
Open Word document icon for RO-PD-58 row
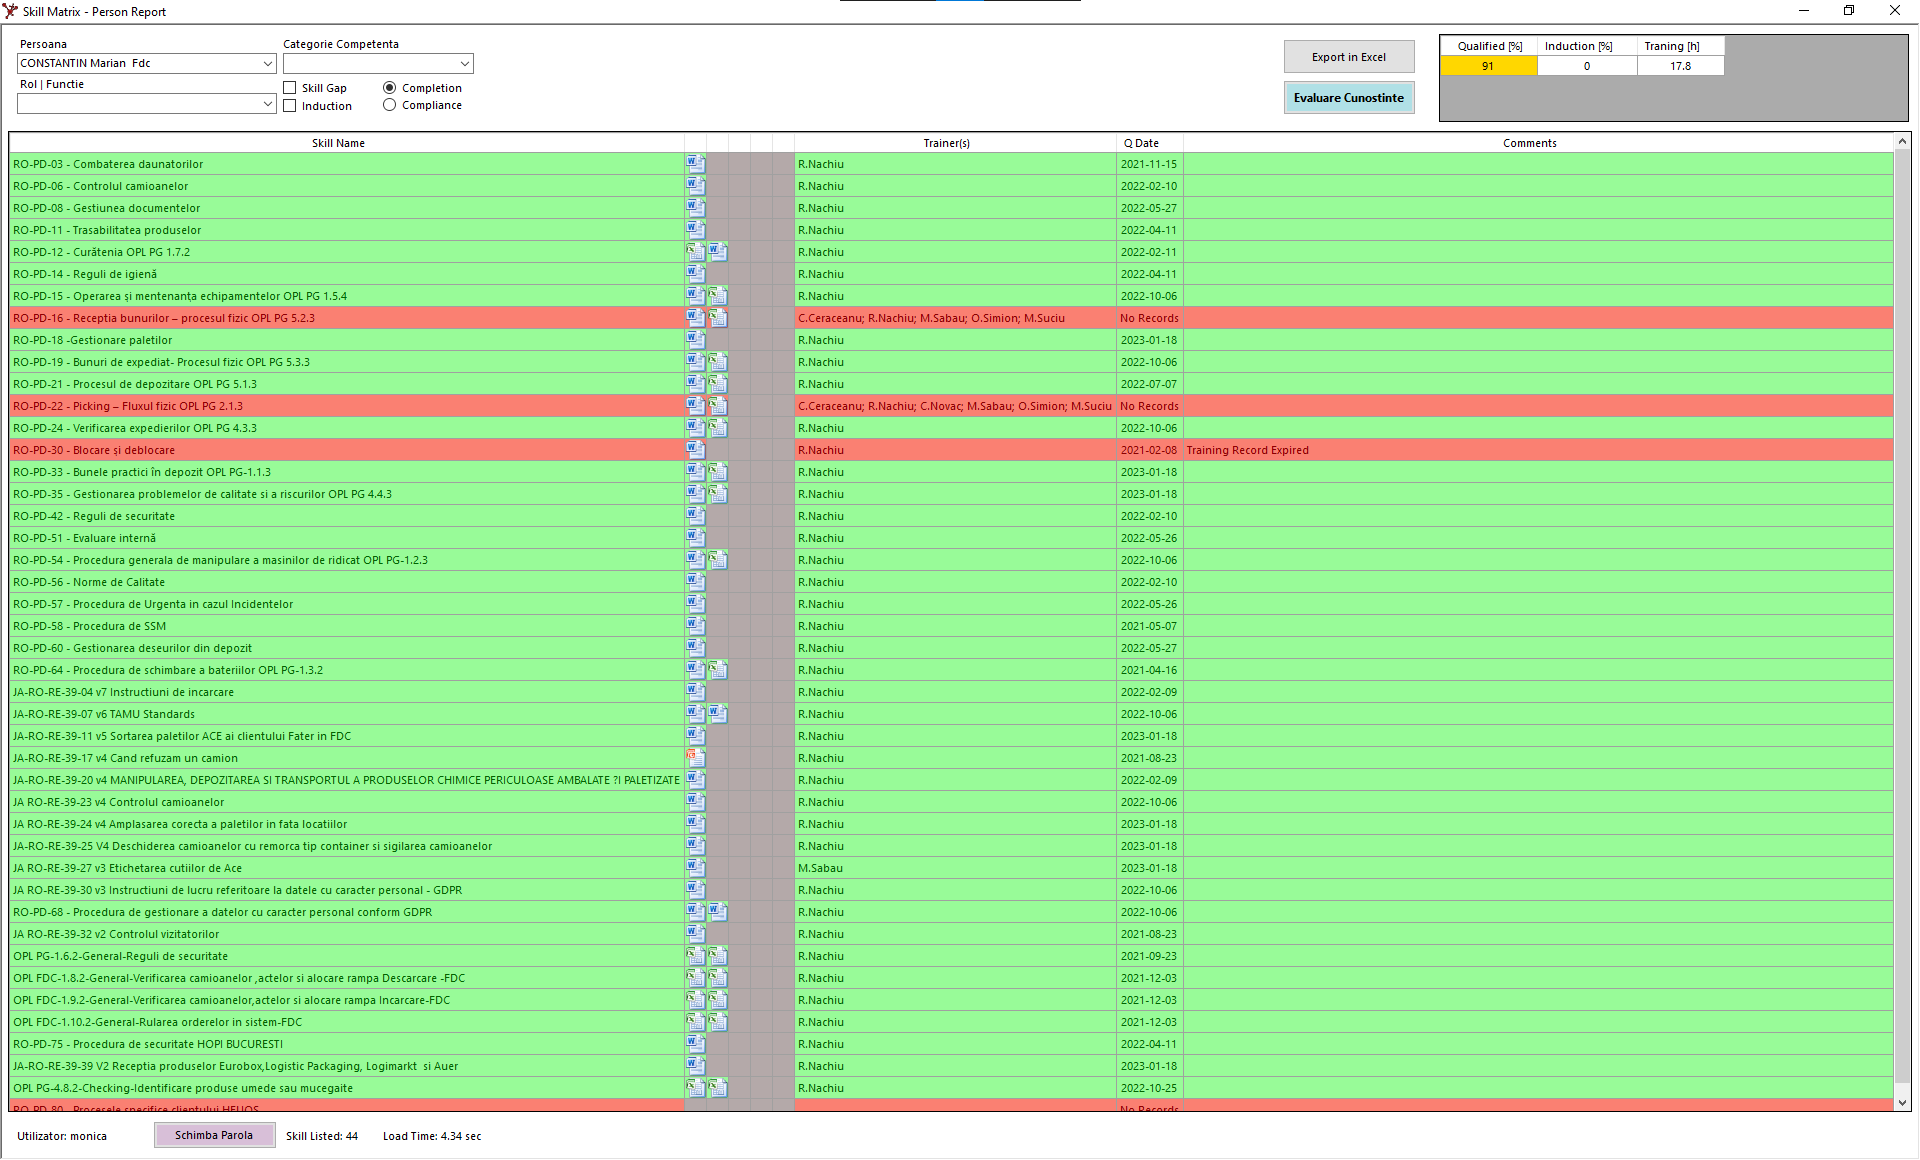[x=696, y=626]
